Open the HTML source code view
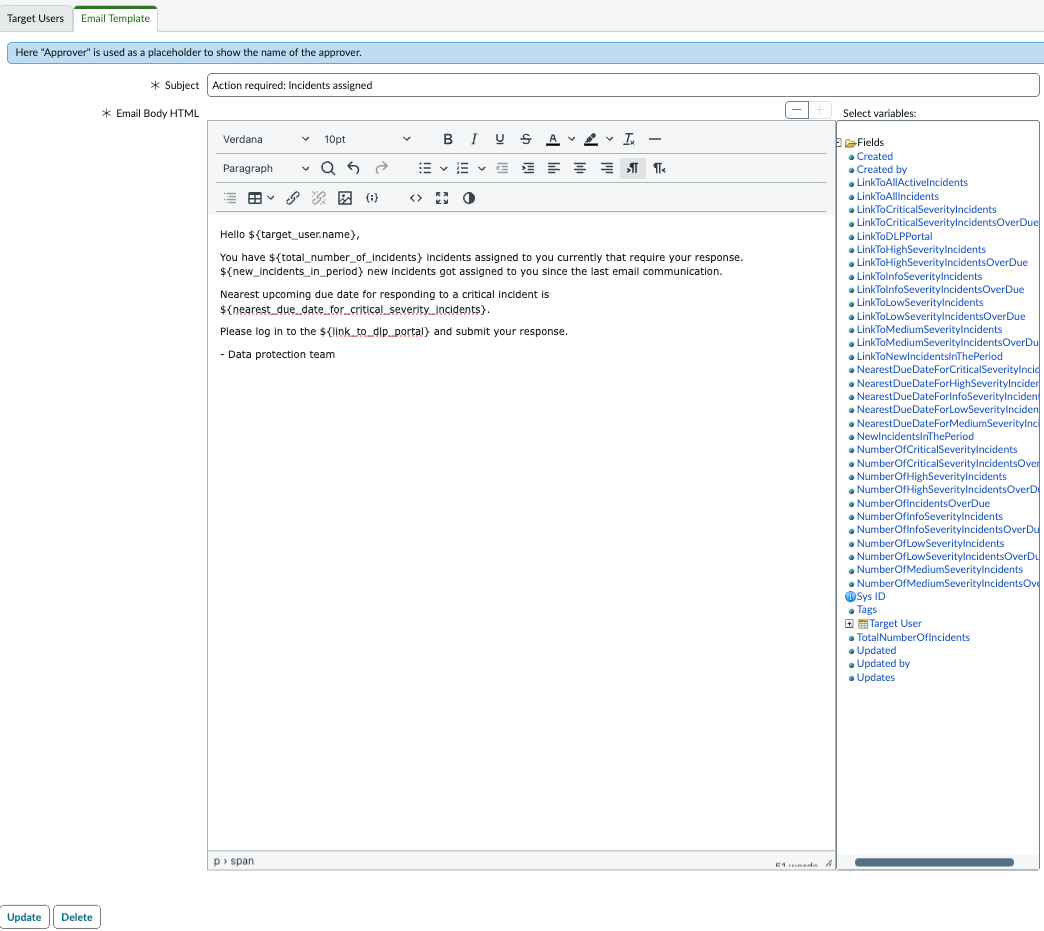 coord(415,198)
